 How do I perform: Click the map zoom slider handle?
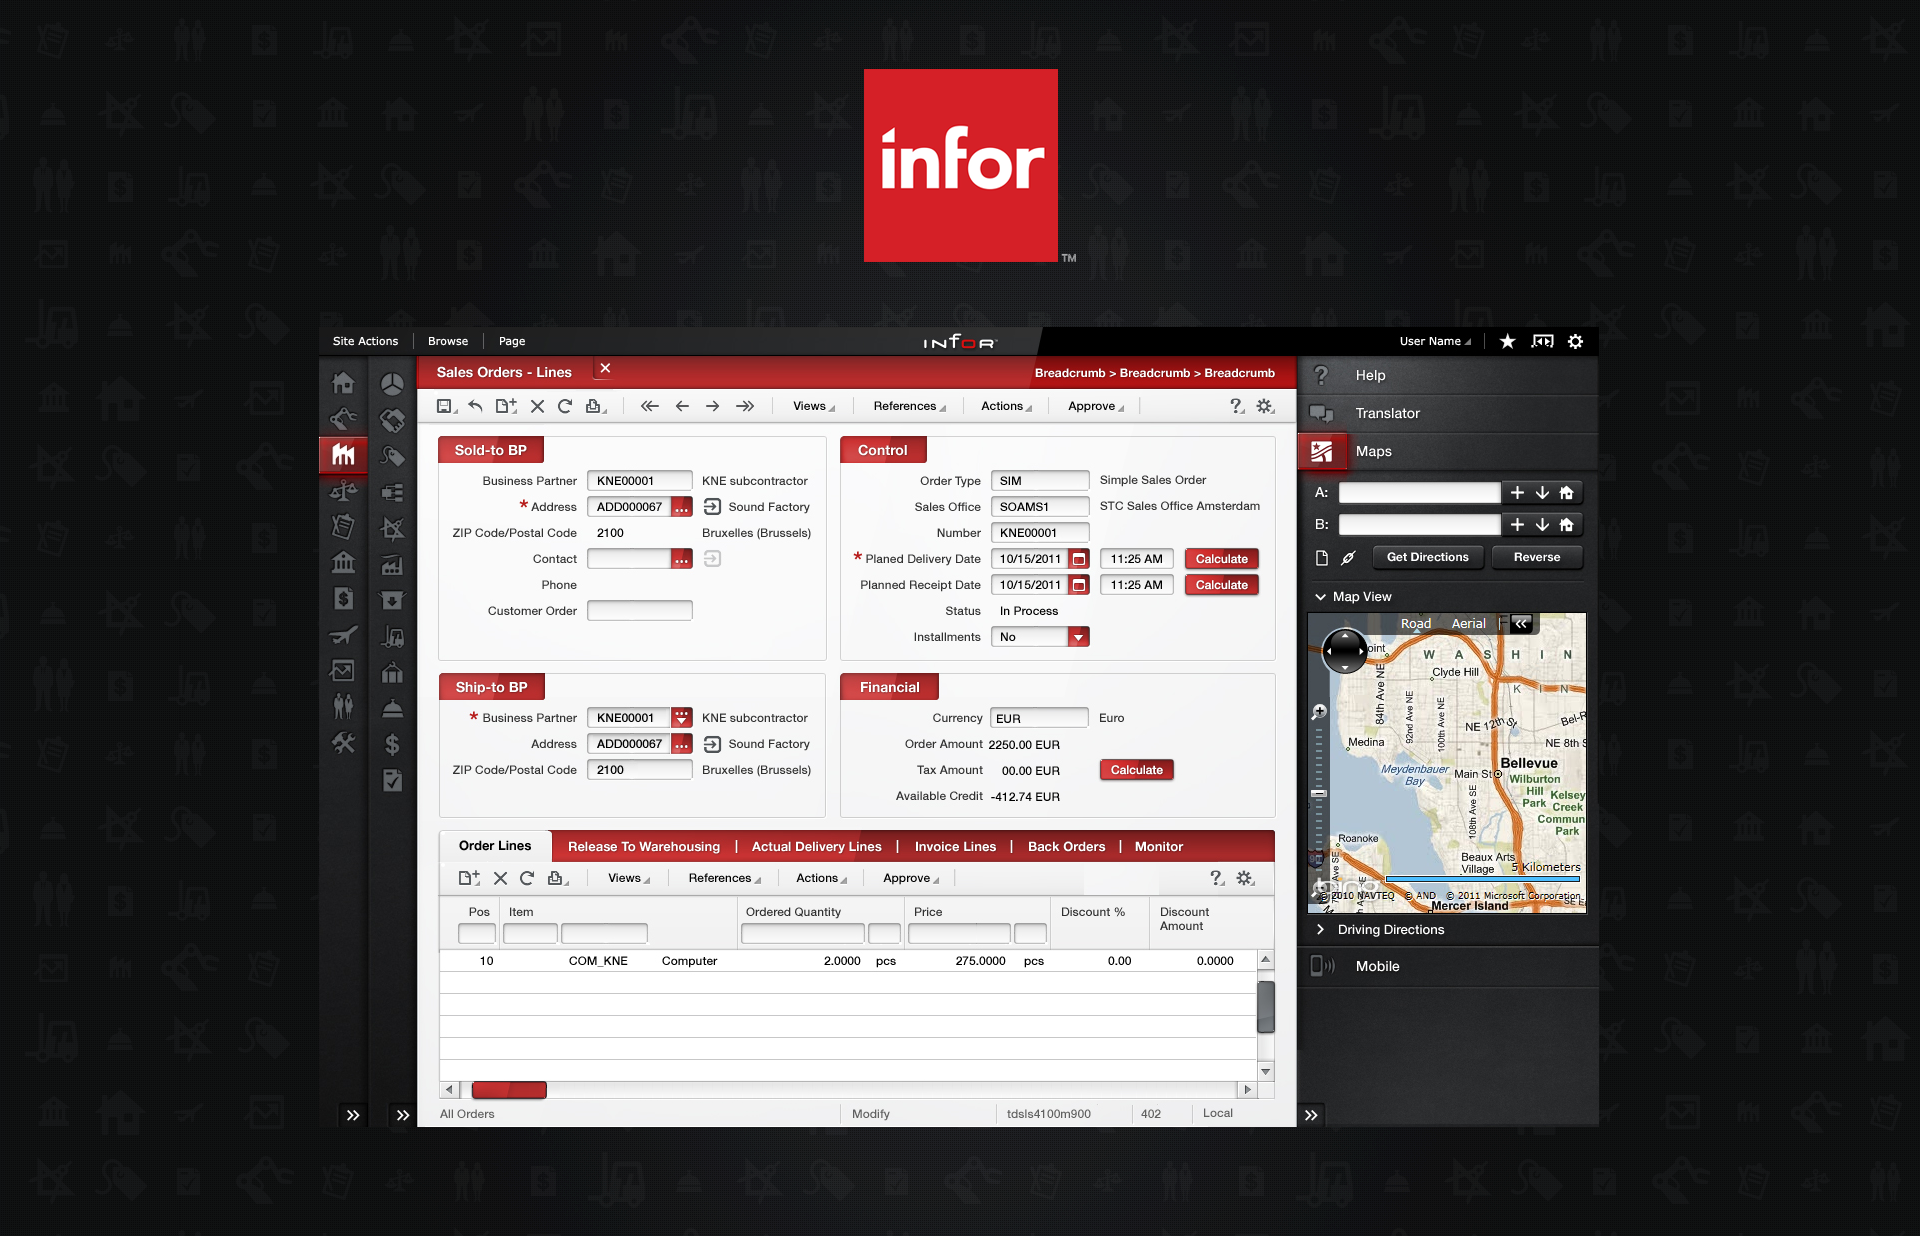pos(1319,793)
